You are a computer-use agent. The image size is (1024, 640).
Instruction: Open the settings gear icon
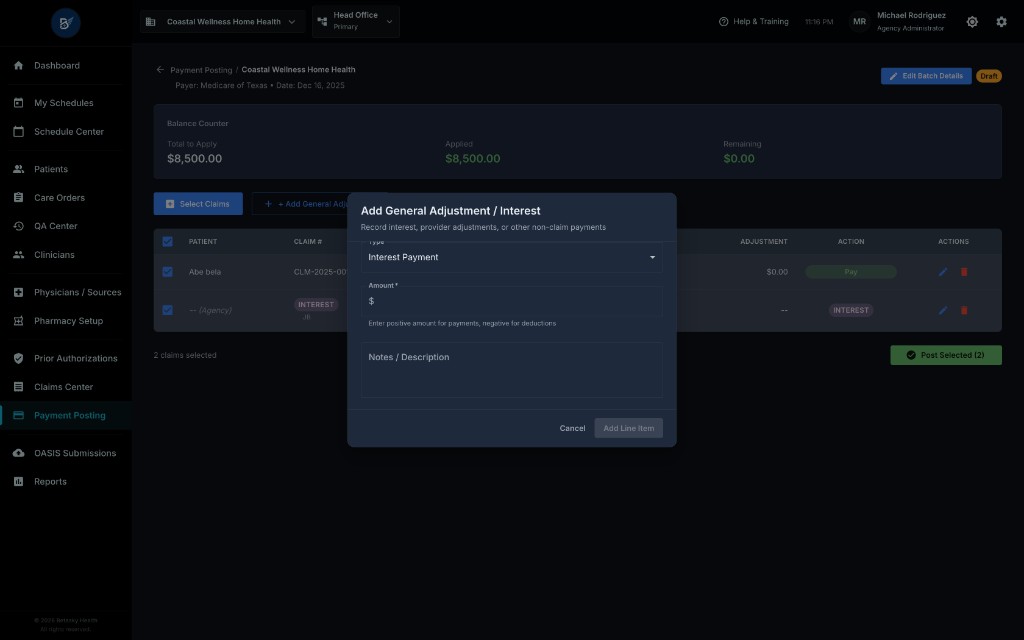click(1001, 22)
